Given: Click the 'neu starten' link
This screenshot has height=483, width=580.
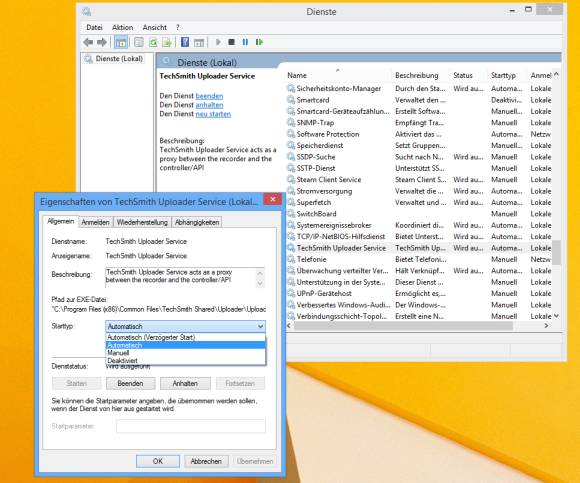Looking at the screenshot, I should pos(213,114).
